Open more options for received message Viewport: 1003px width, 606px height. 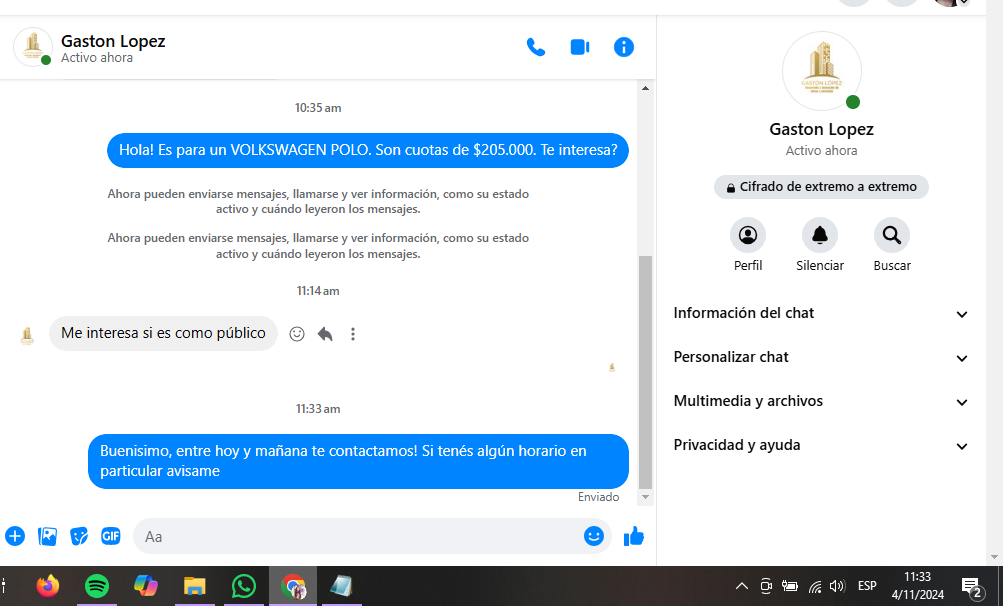coord(353,334)
